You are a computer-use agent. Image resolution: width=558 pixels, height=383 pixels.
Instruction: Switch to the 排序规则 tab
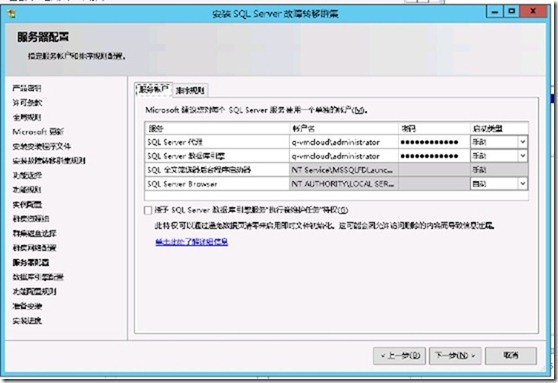pos(190,90)
